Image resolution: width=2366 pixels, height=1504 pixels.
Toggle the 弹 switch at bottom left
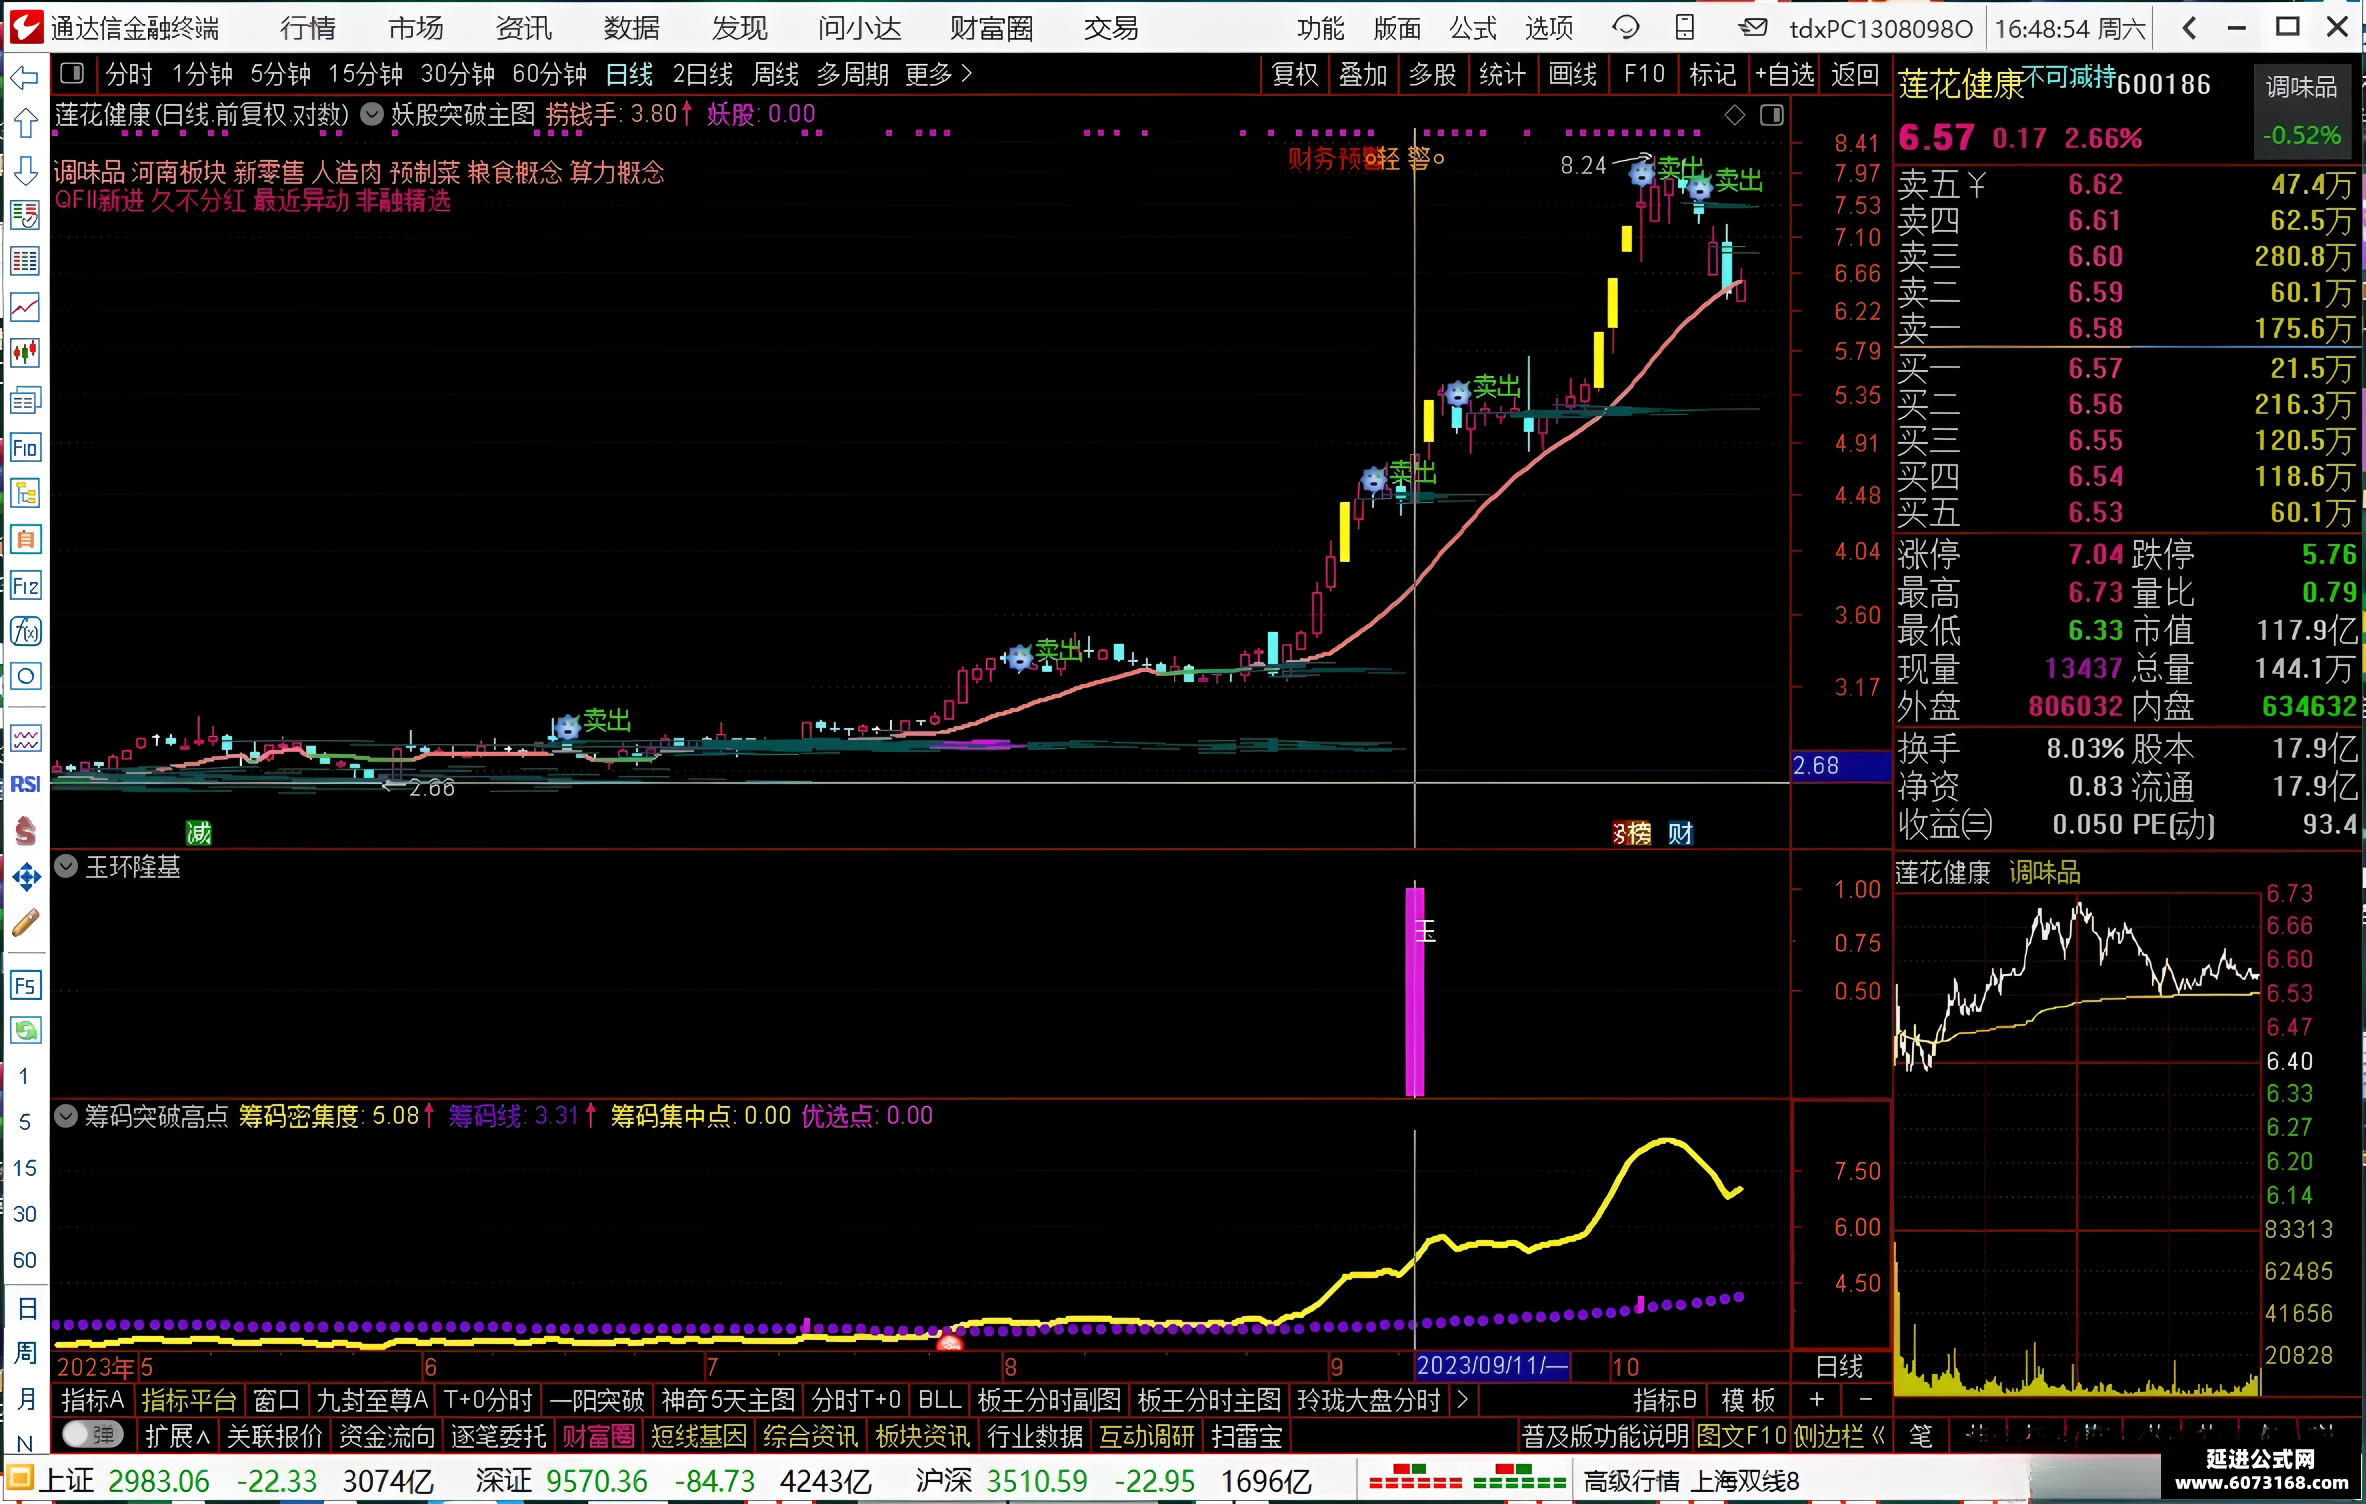click(92, 1435)
